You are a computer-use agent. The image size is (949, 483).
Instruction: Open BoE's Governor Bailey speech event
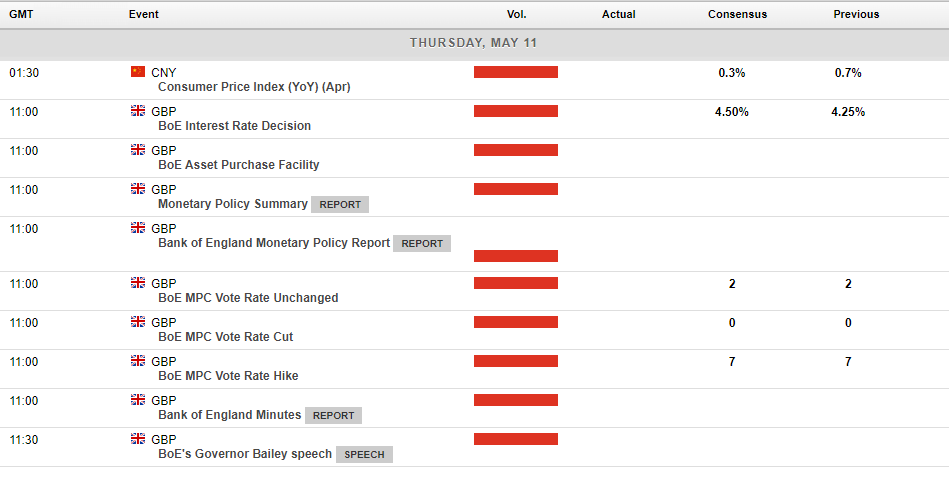(x=245, y=454)
